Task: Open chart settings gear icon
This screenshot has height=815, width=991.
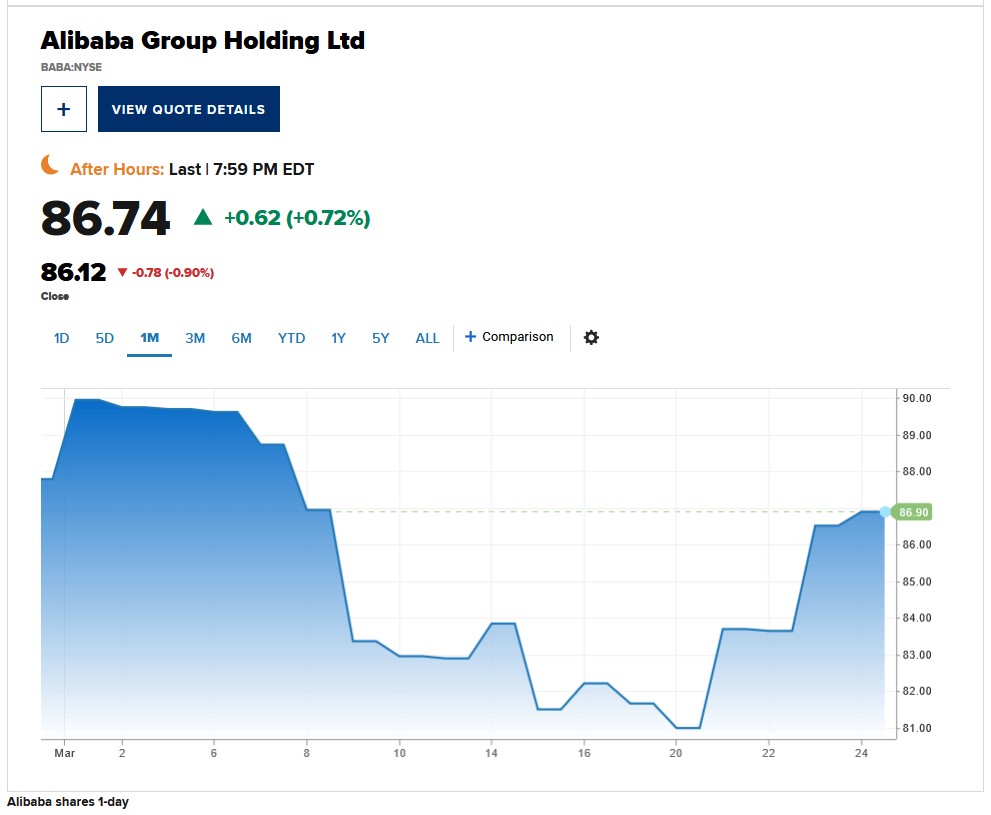Action: (x=591, y=338)
